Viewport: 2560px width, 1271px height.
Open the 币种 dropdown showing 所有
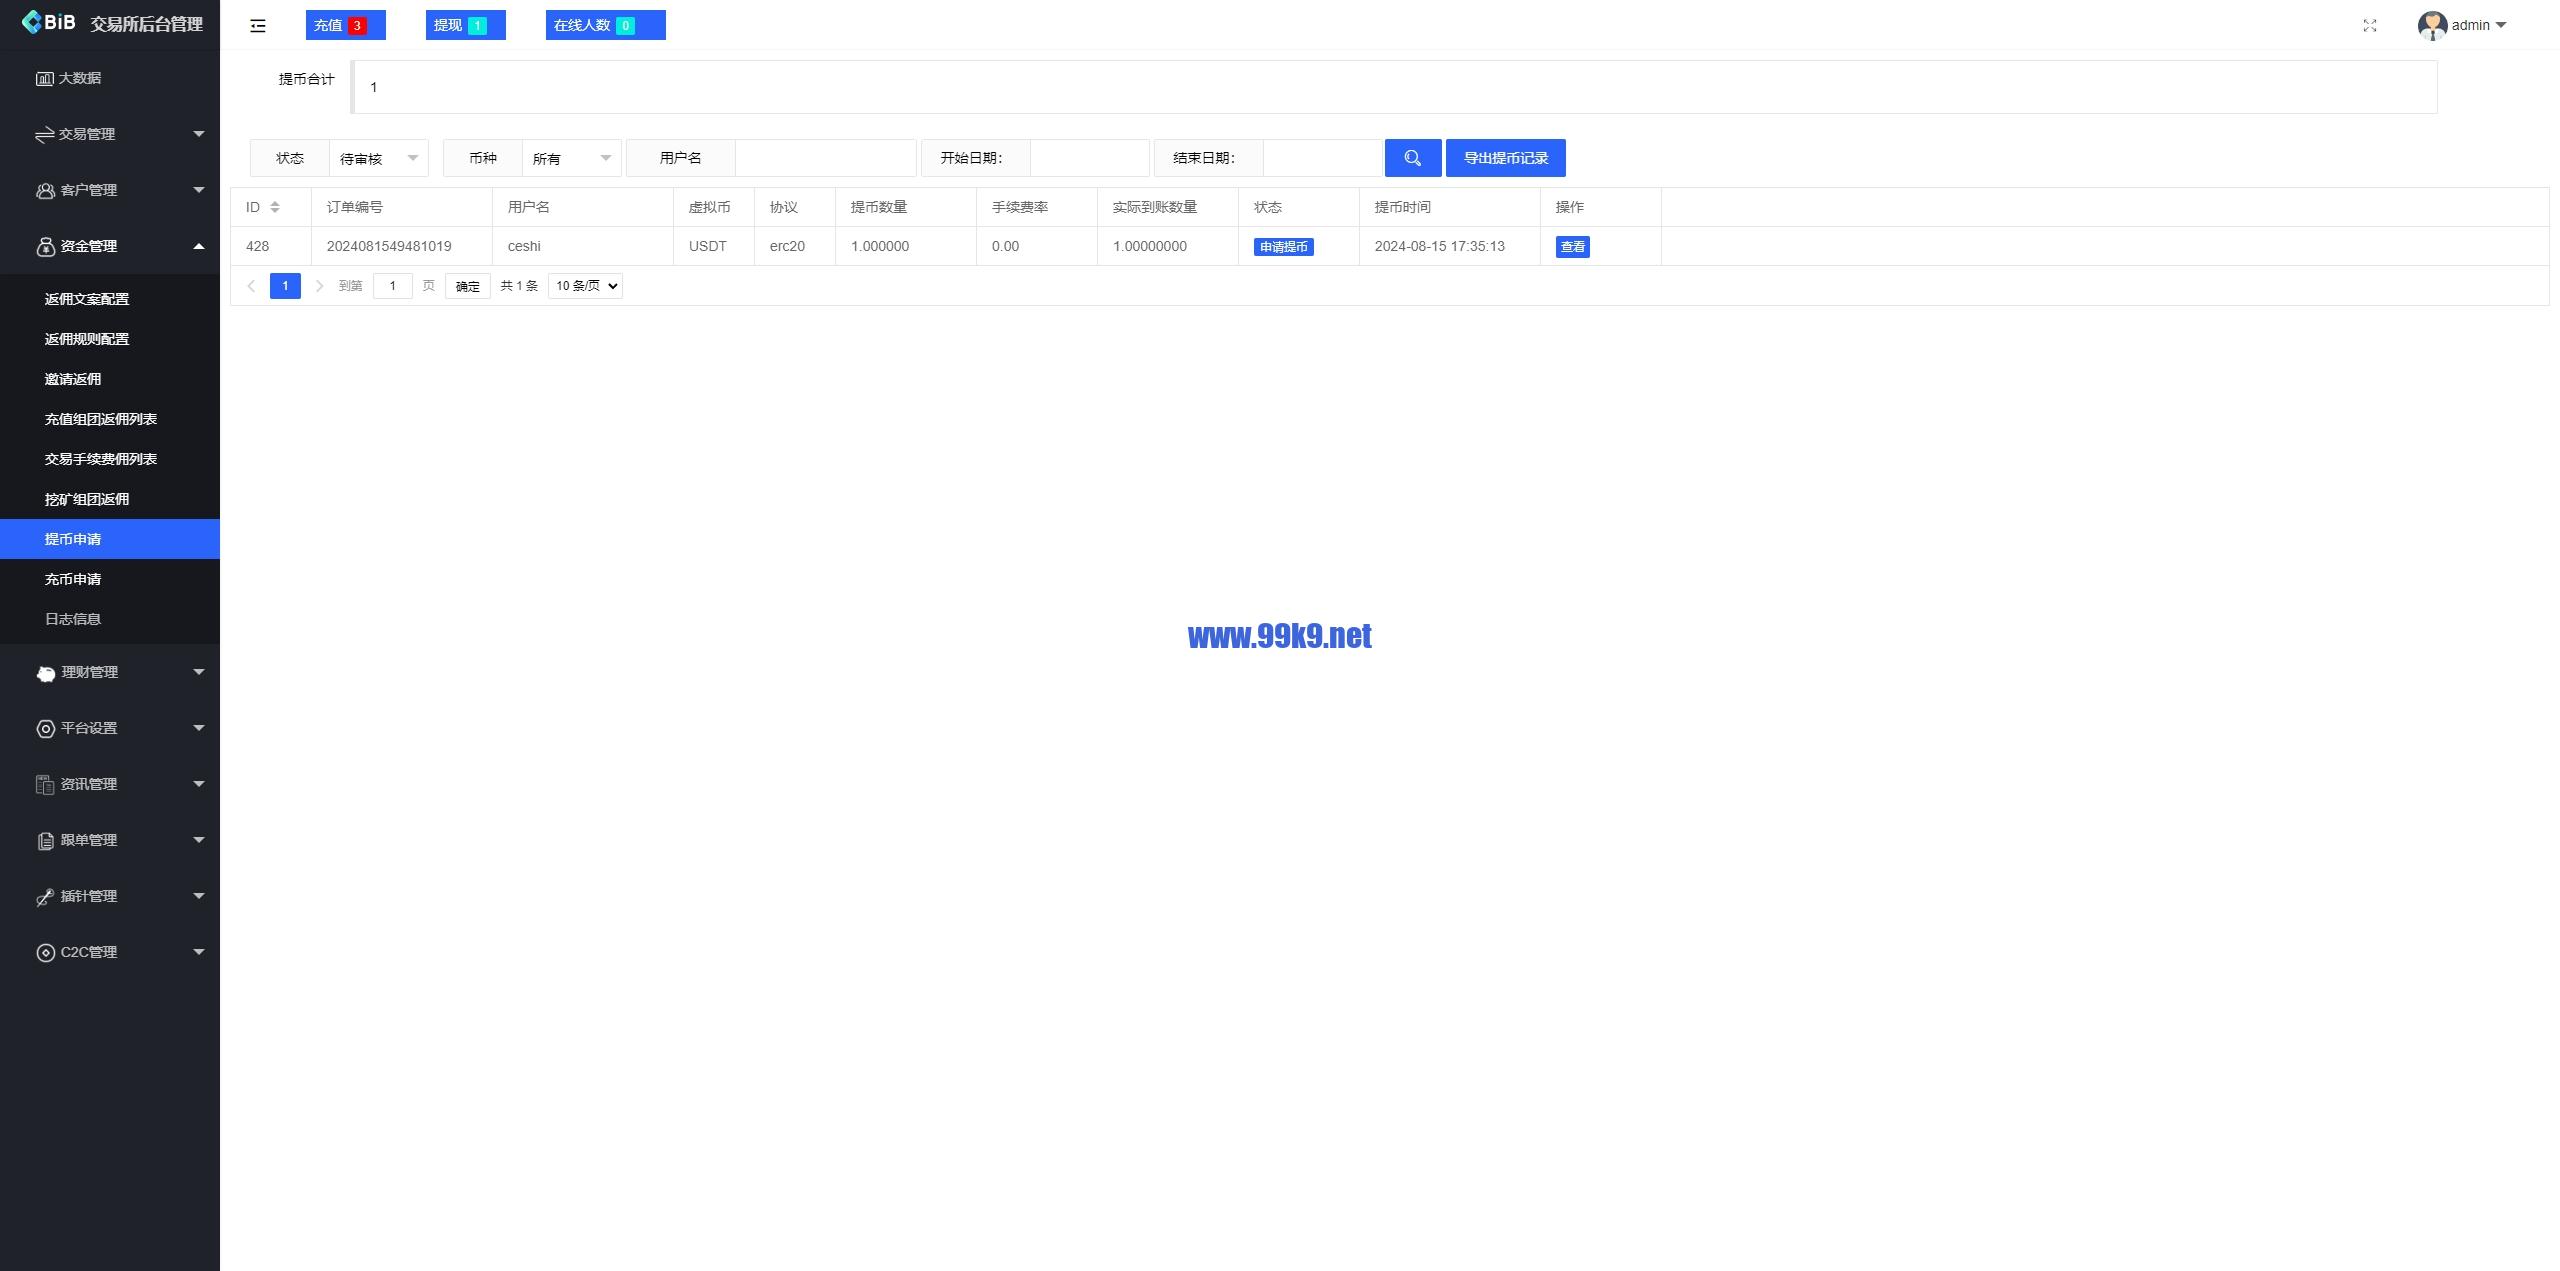pyautogui.click(x=571, y=158)
